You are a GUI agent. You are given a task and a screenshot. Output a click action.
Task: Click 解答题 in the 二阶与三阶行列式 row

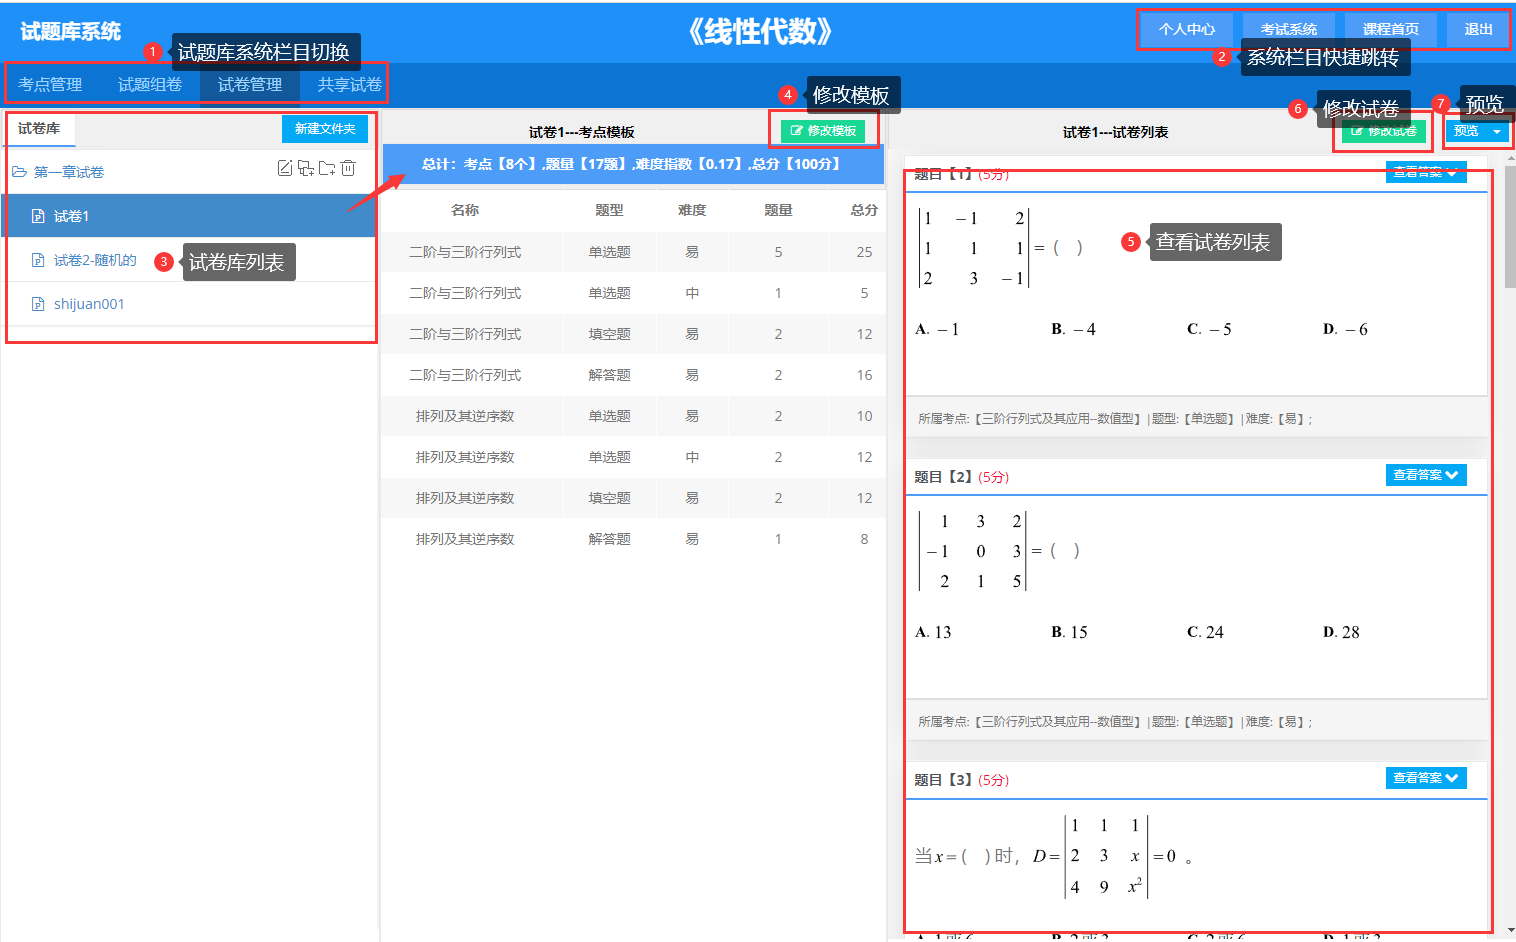(609, 375)
